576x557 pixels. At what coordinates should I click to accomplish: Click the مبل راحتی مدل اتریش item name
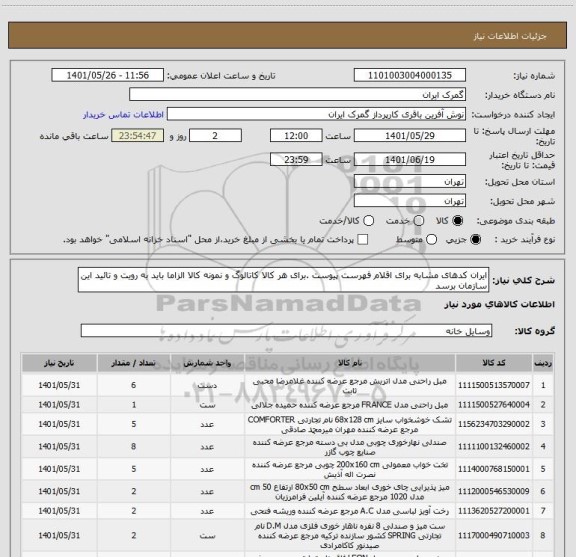pos(350,386)
